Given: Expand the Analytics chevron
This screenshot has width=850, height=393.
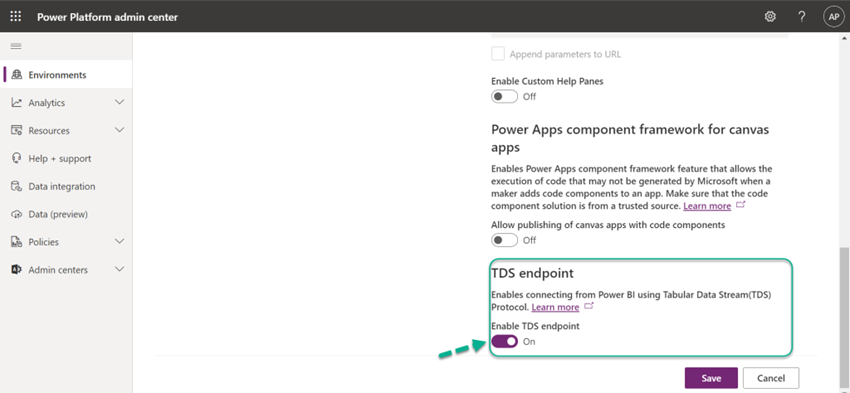Looking at the screenshot, I should (120, 102).
